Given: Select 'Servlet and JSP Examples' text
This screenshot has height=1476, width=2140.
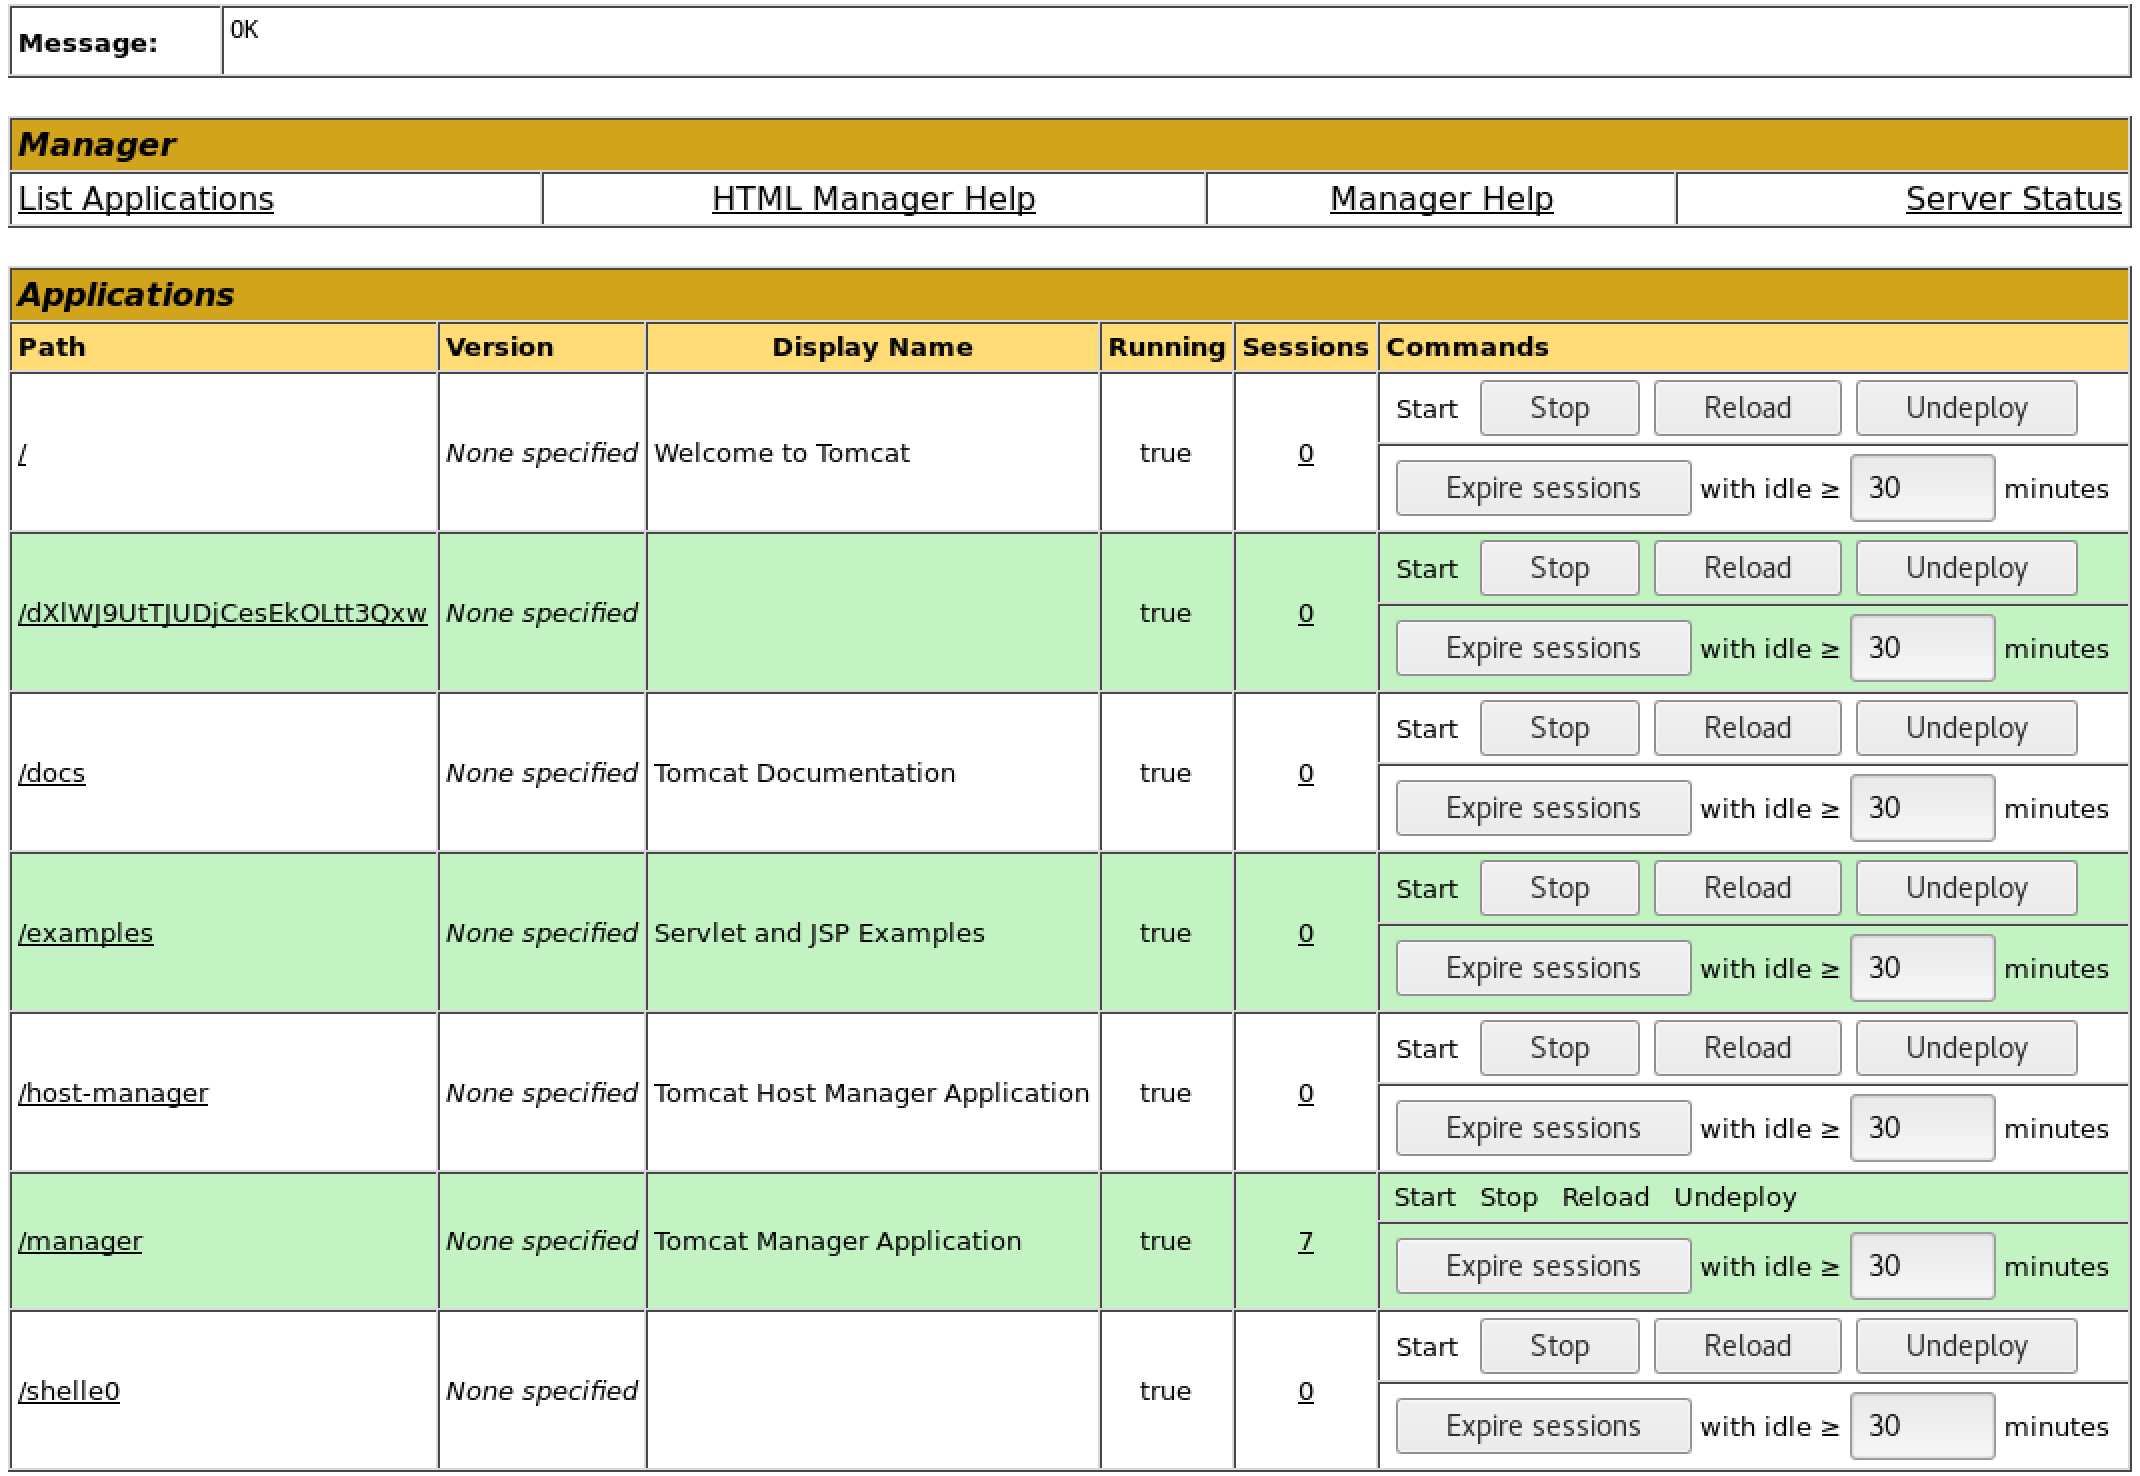Looking at the screenshot, I should click(x=820, y=933).
